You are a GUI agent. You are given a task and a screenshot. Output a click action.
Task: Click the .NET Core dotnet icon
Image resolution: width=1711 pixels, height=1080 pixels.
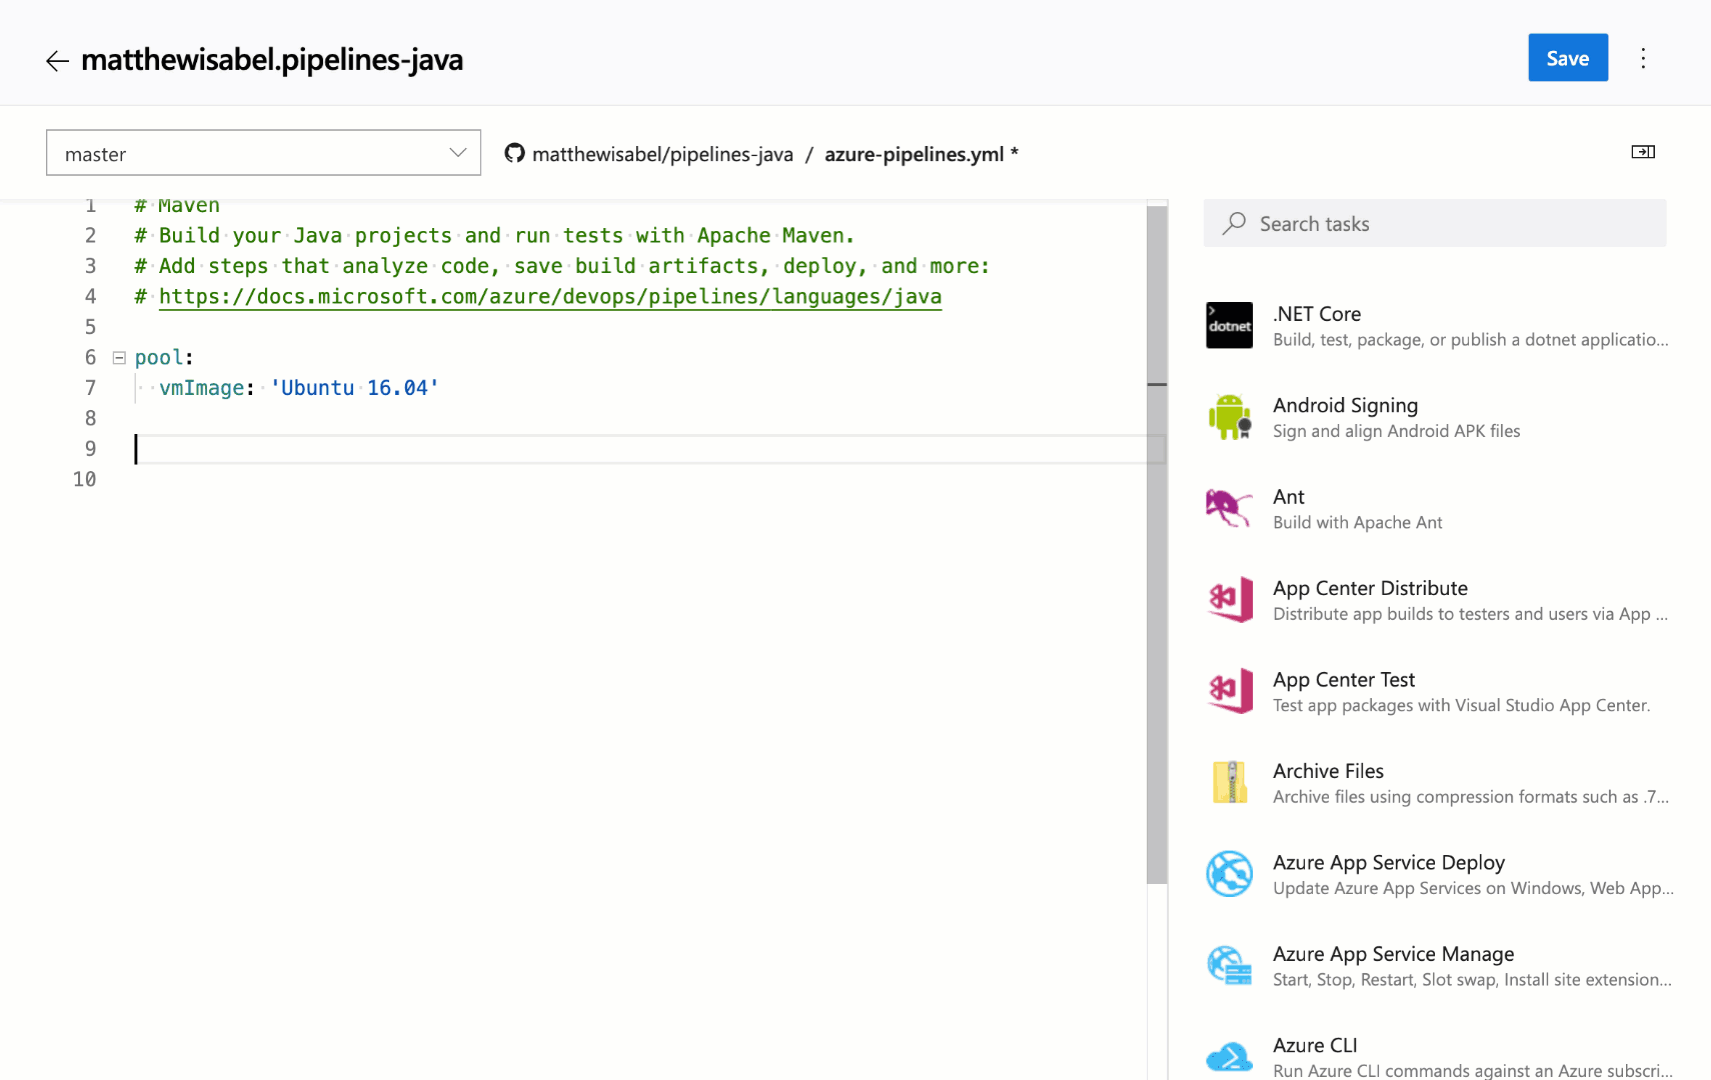point(1229,326)
